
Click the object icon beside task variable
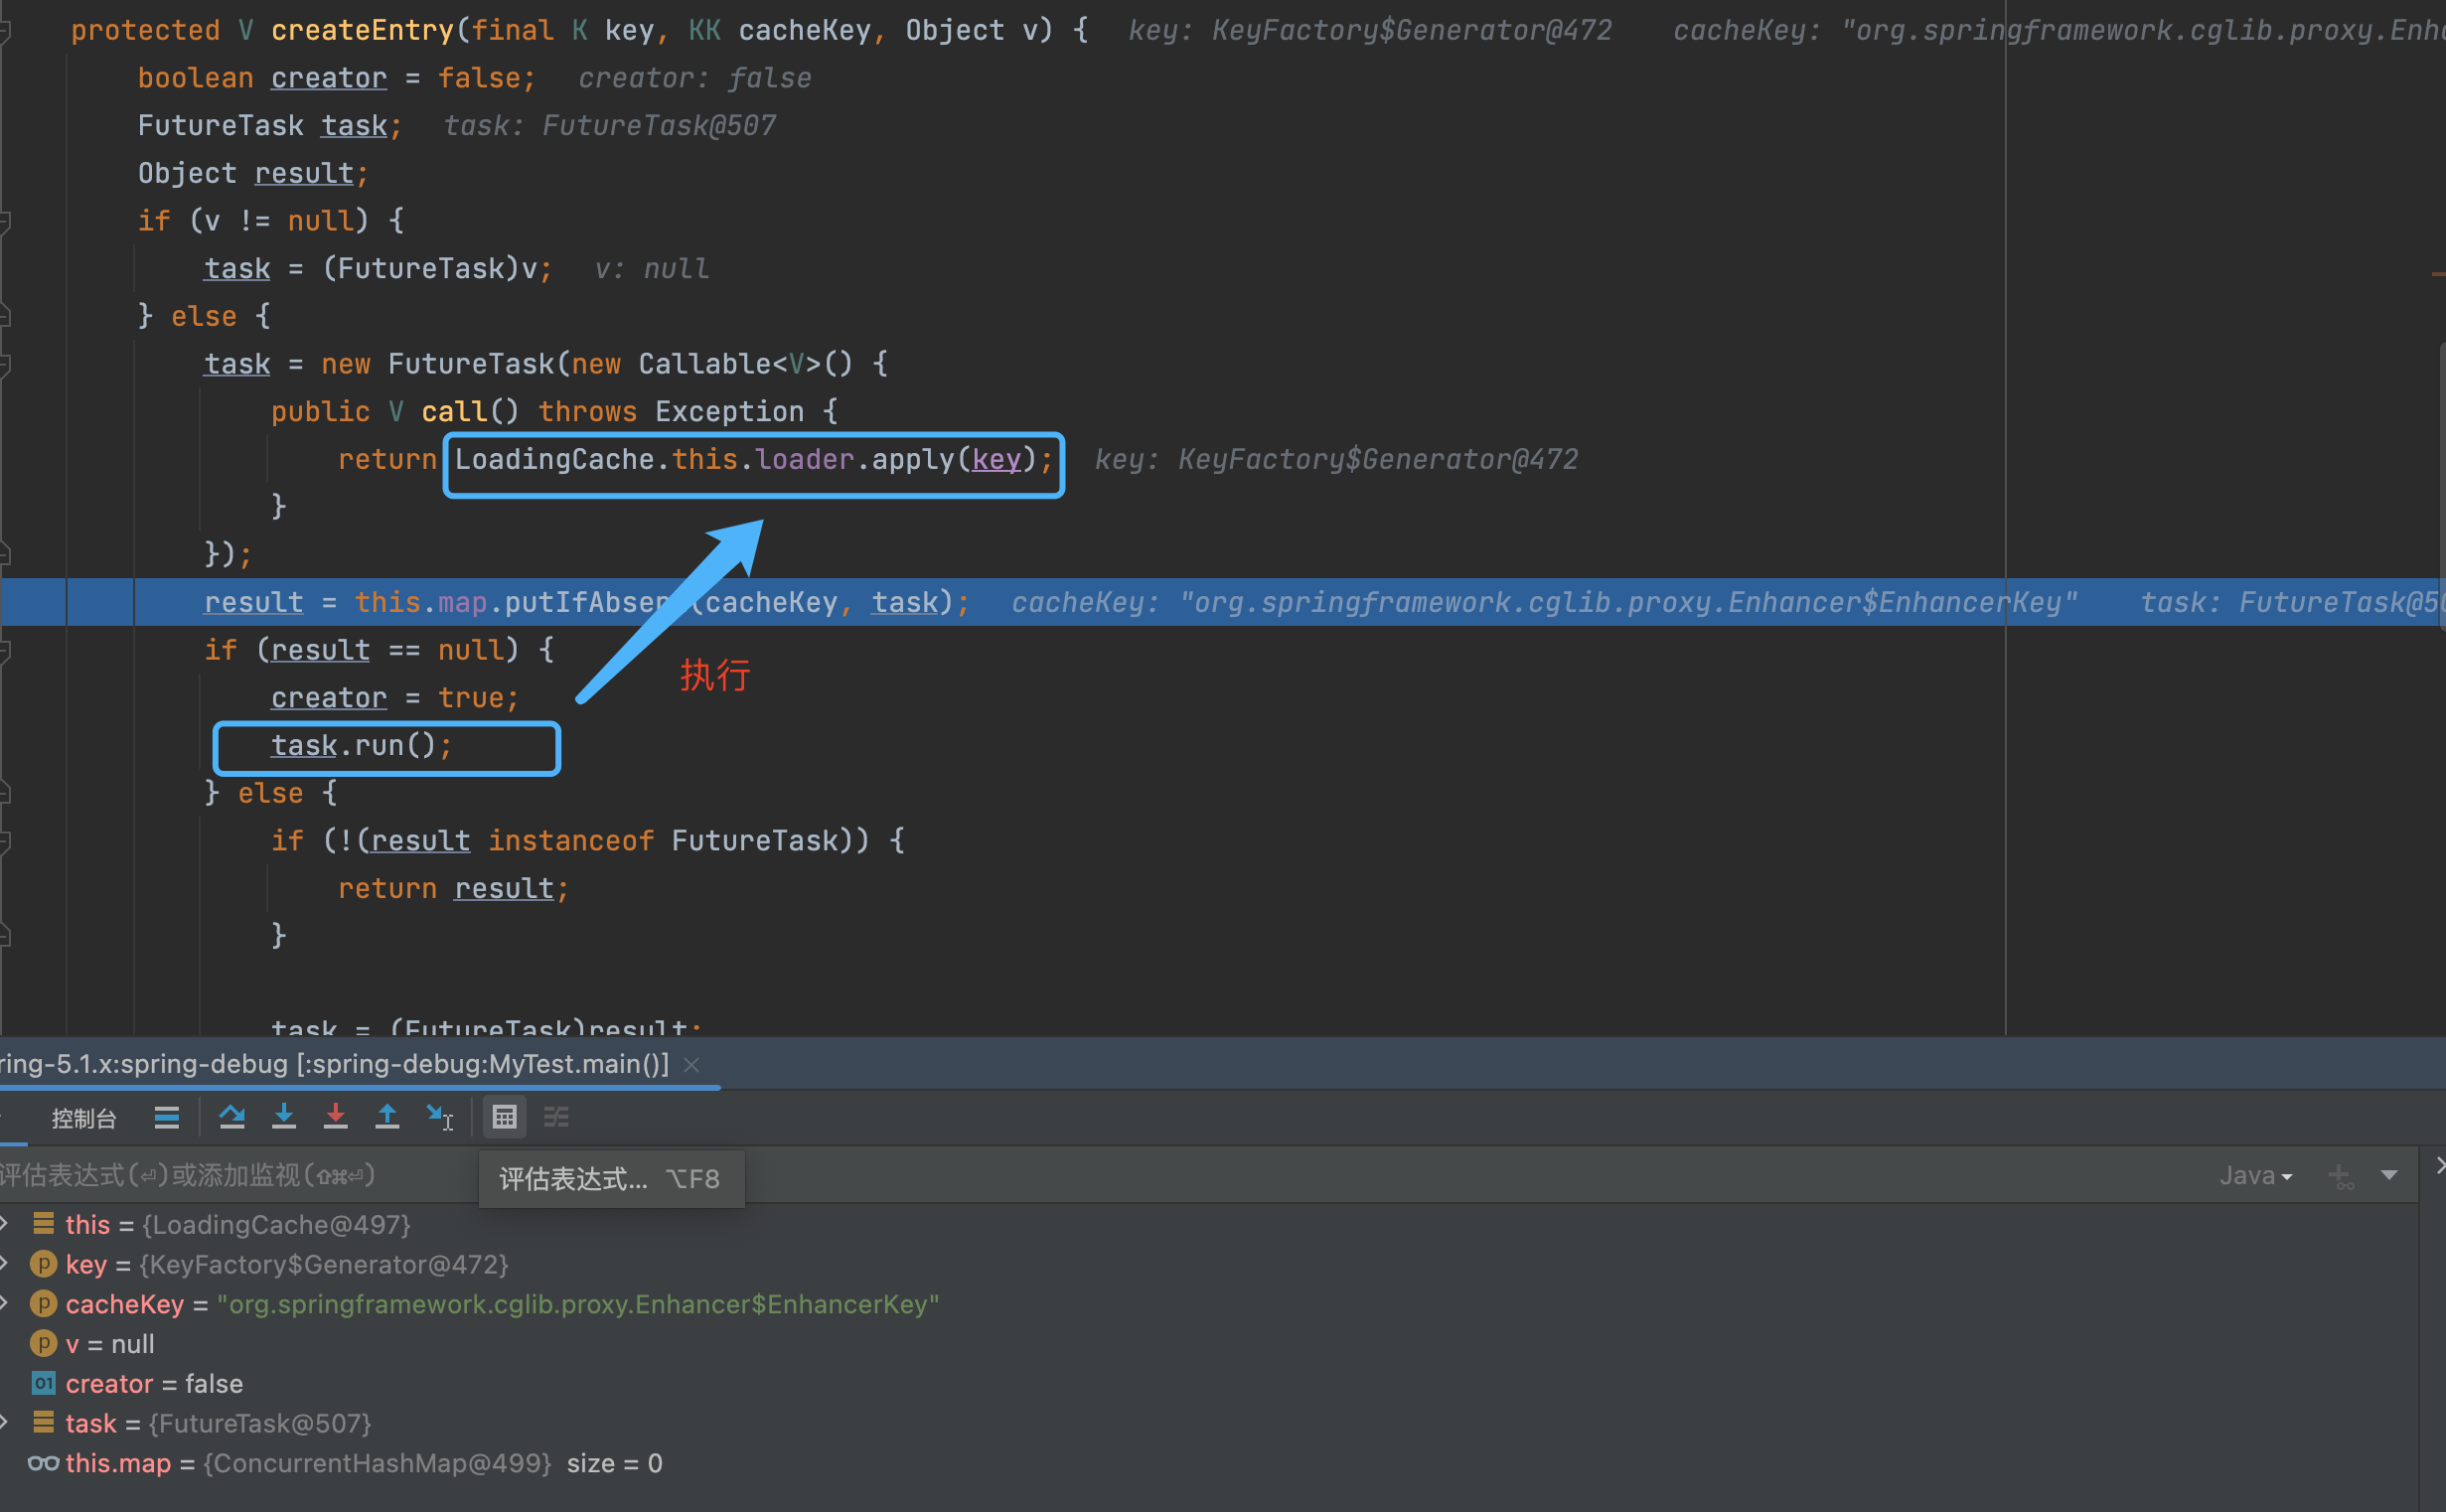pyautogui.click(x=43, y=1422)
